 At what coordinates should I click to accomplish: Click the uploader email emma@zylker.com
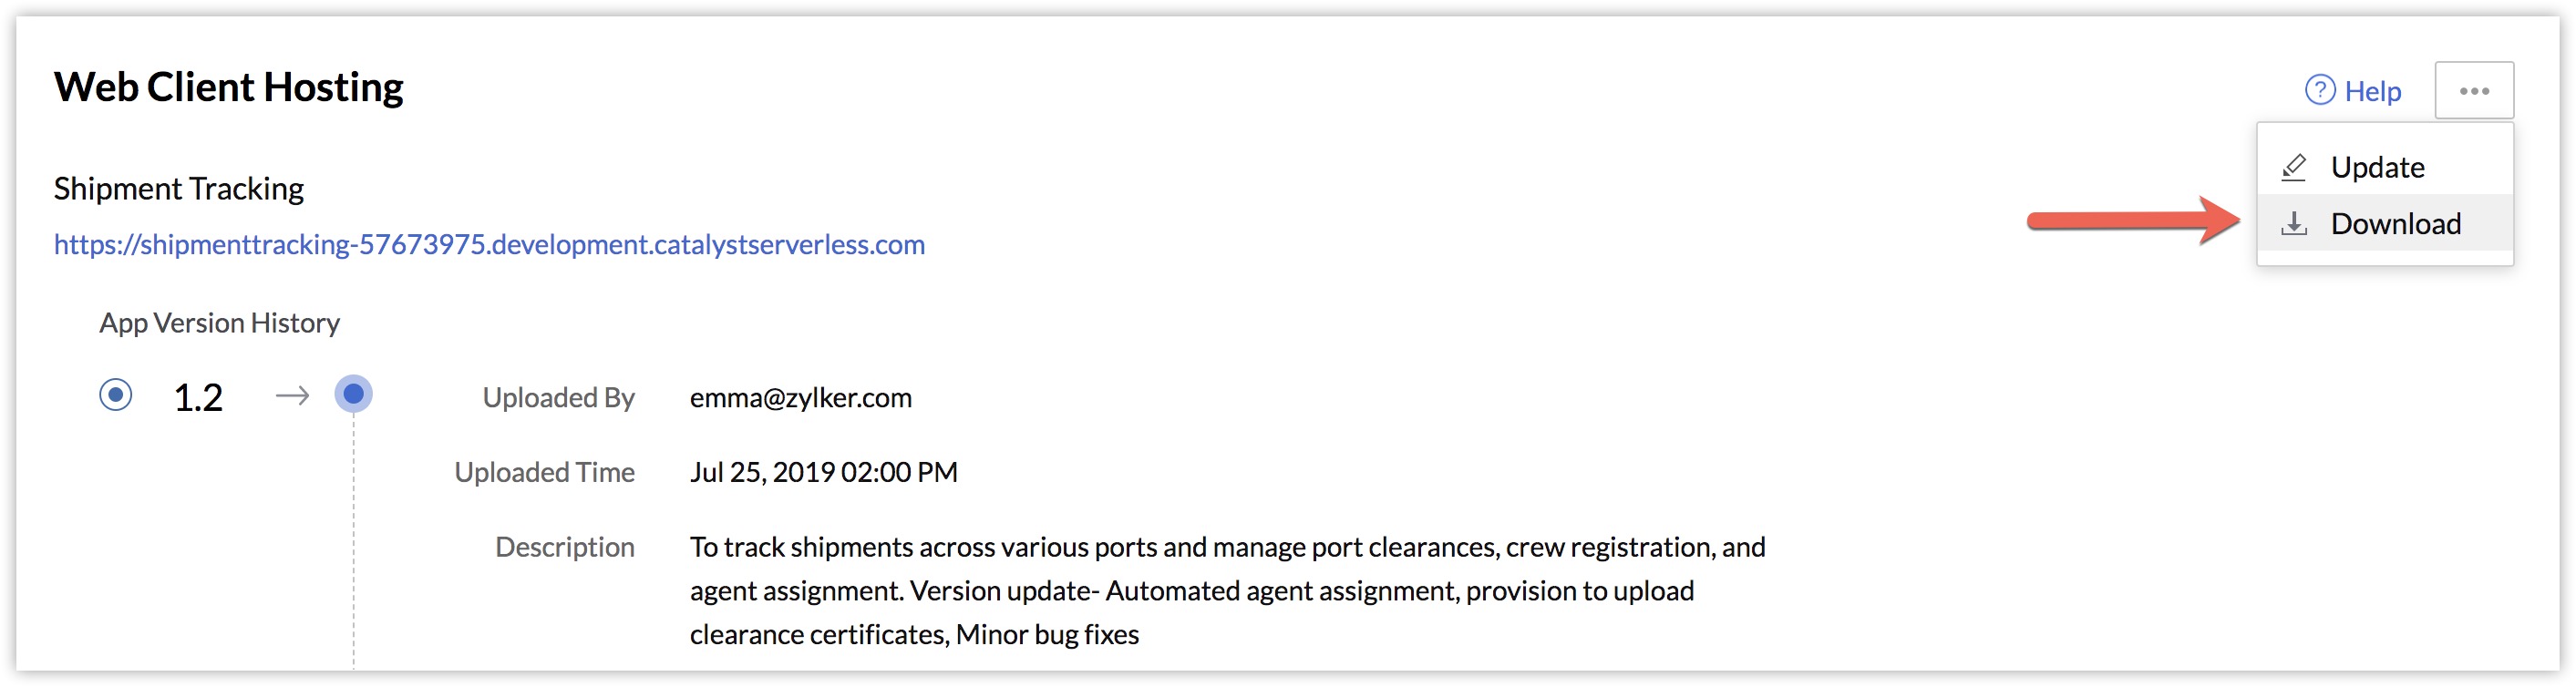point(801,398)
